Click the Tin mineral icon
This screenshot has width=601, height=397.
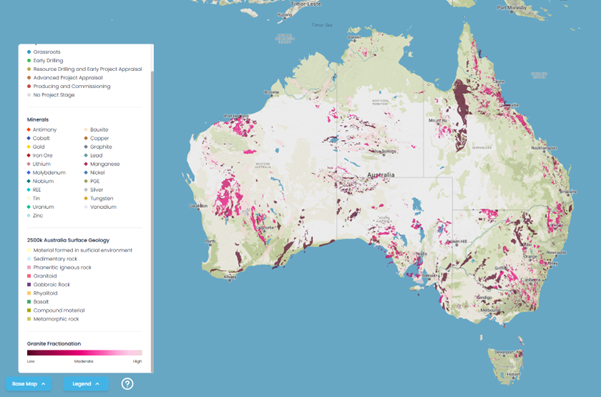(29, 198)
